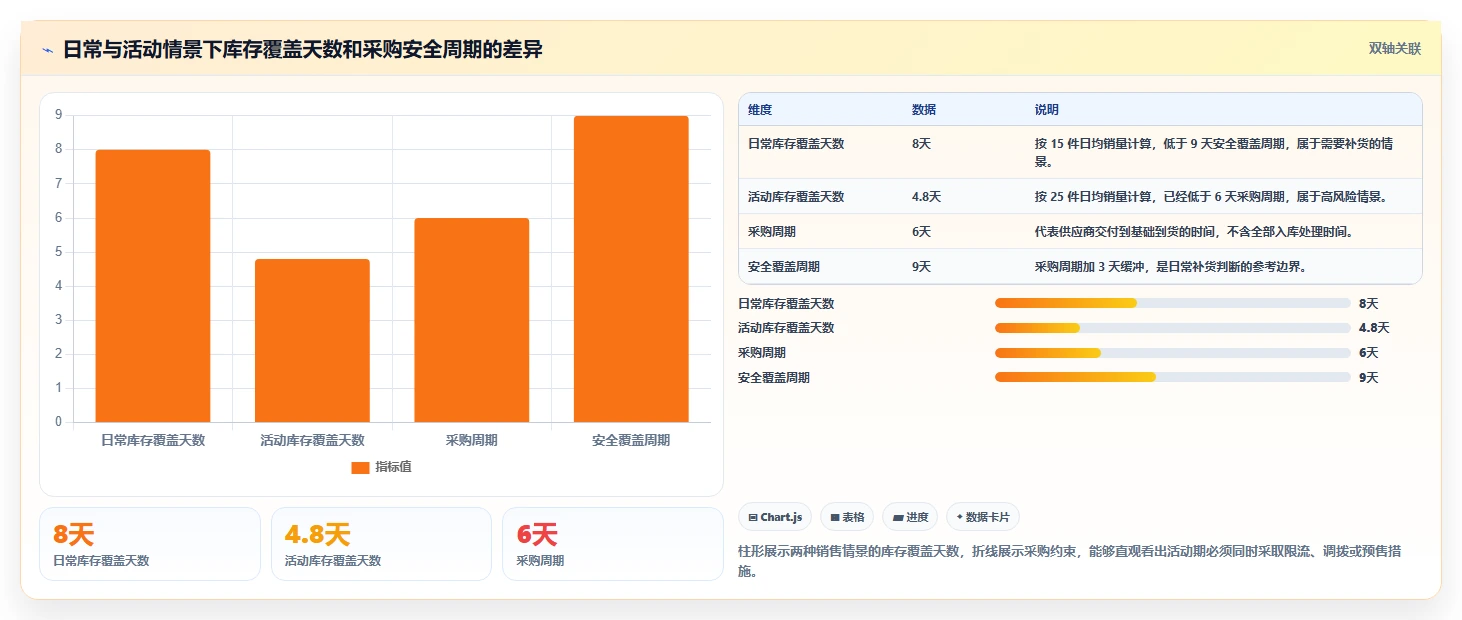Click the 说明 column header
Image resolution: width=1462 pixels, height=620 pixels.
pos(1047,110)
